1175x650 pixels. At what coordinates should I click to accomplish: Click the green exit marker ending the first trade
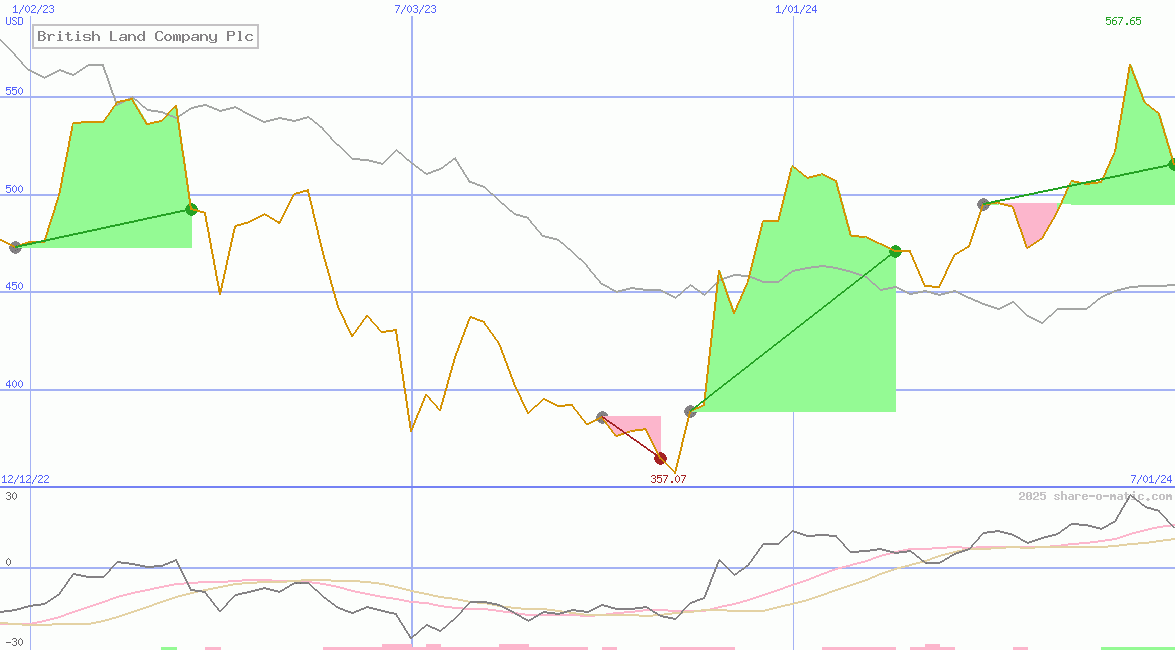click(191, 210)
